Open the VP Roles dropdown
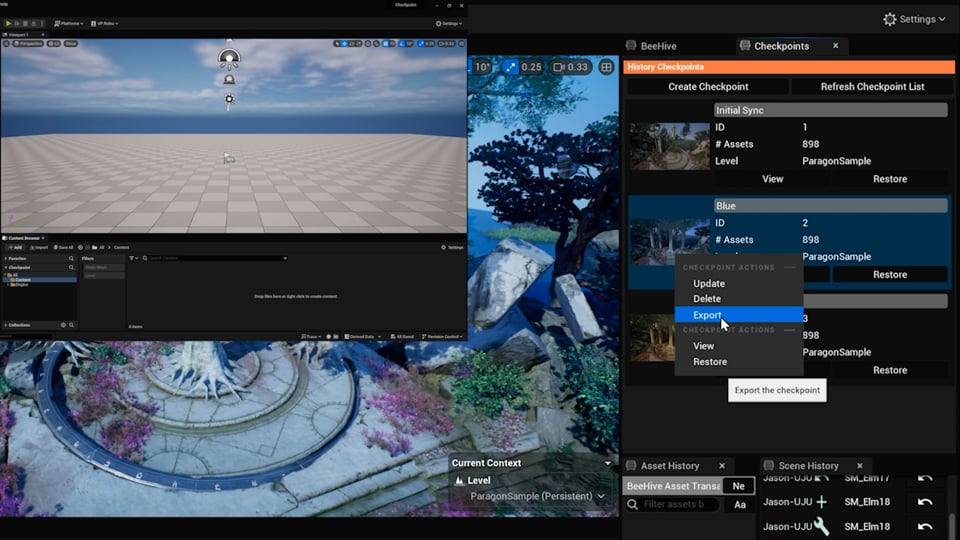The width and height of the screenshot is (960, 540). pos(105,23)
